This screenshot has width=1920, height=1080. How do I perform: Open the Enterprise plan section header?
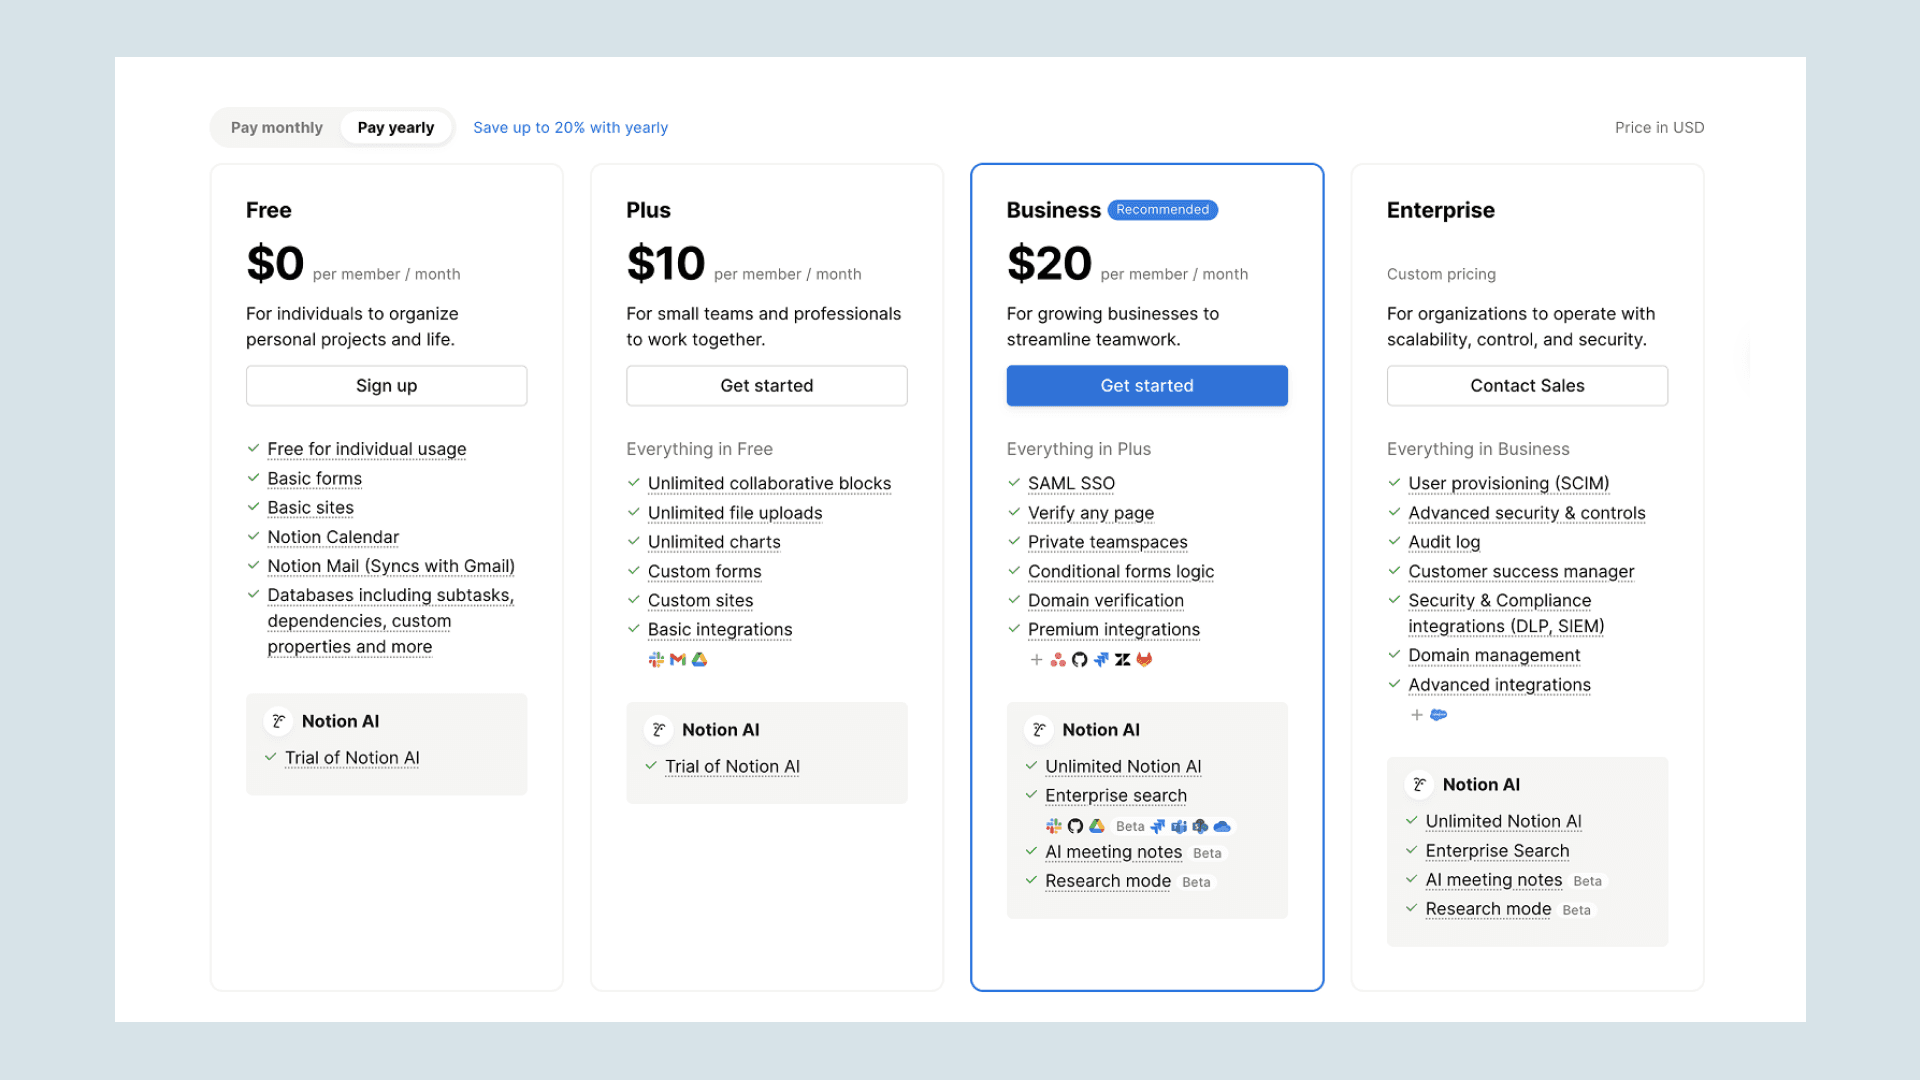1440,210
